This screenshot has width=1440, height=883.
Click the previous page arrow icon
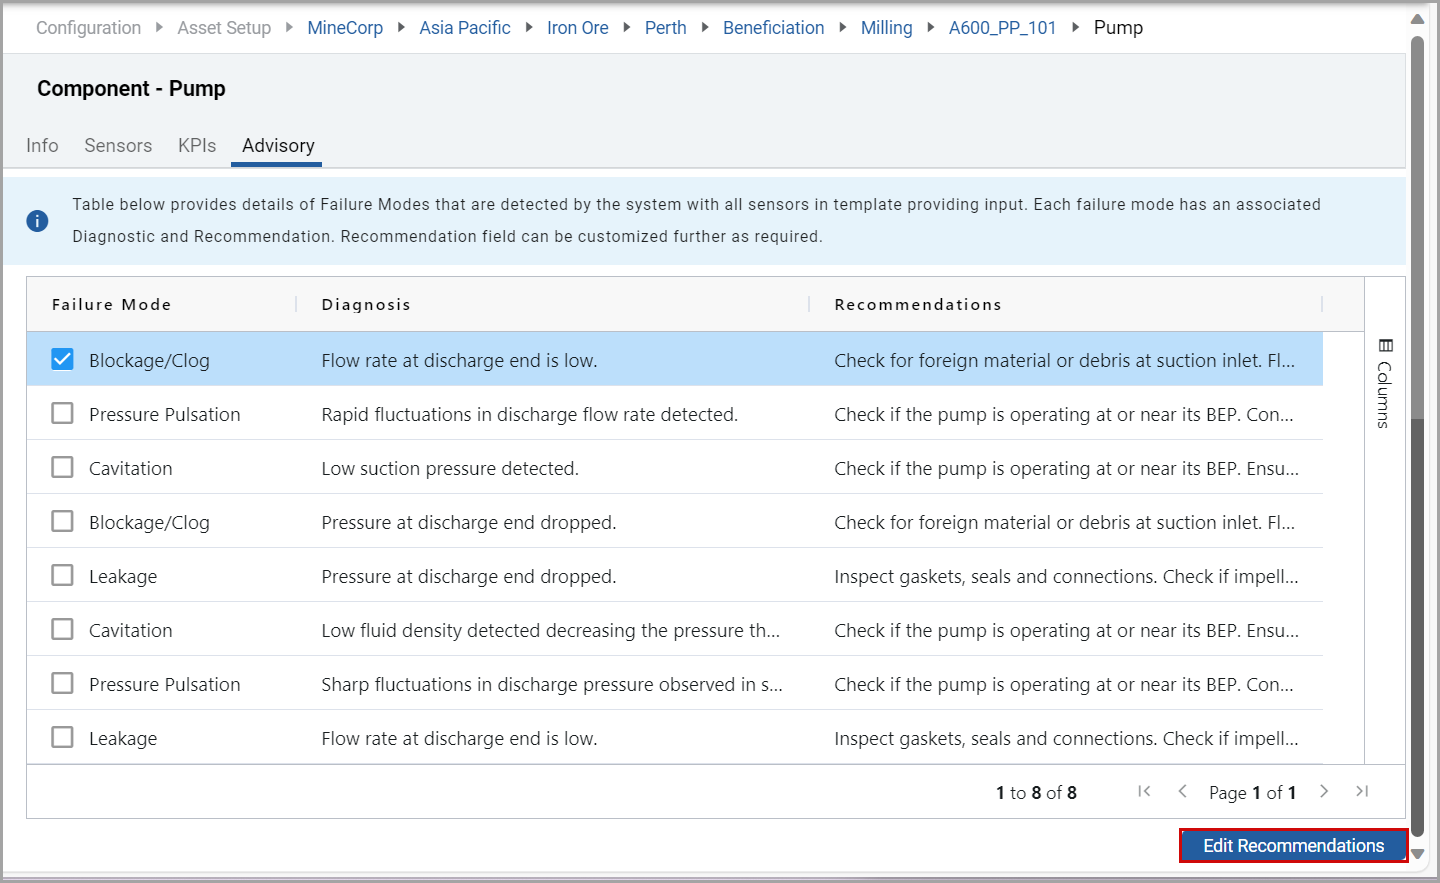1184,791
